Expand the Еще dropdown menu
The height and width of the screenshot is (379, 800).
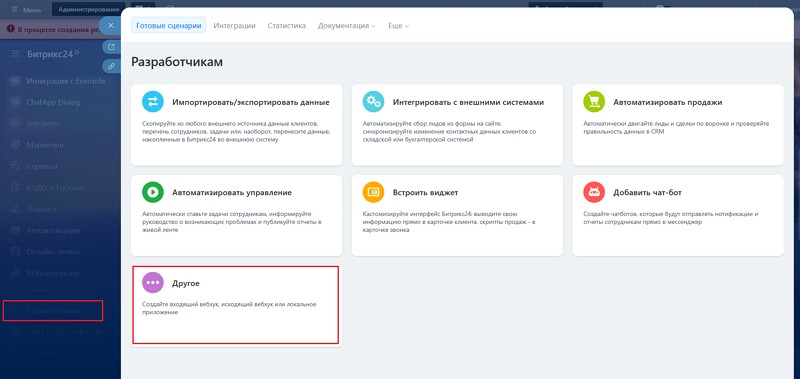398,26
